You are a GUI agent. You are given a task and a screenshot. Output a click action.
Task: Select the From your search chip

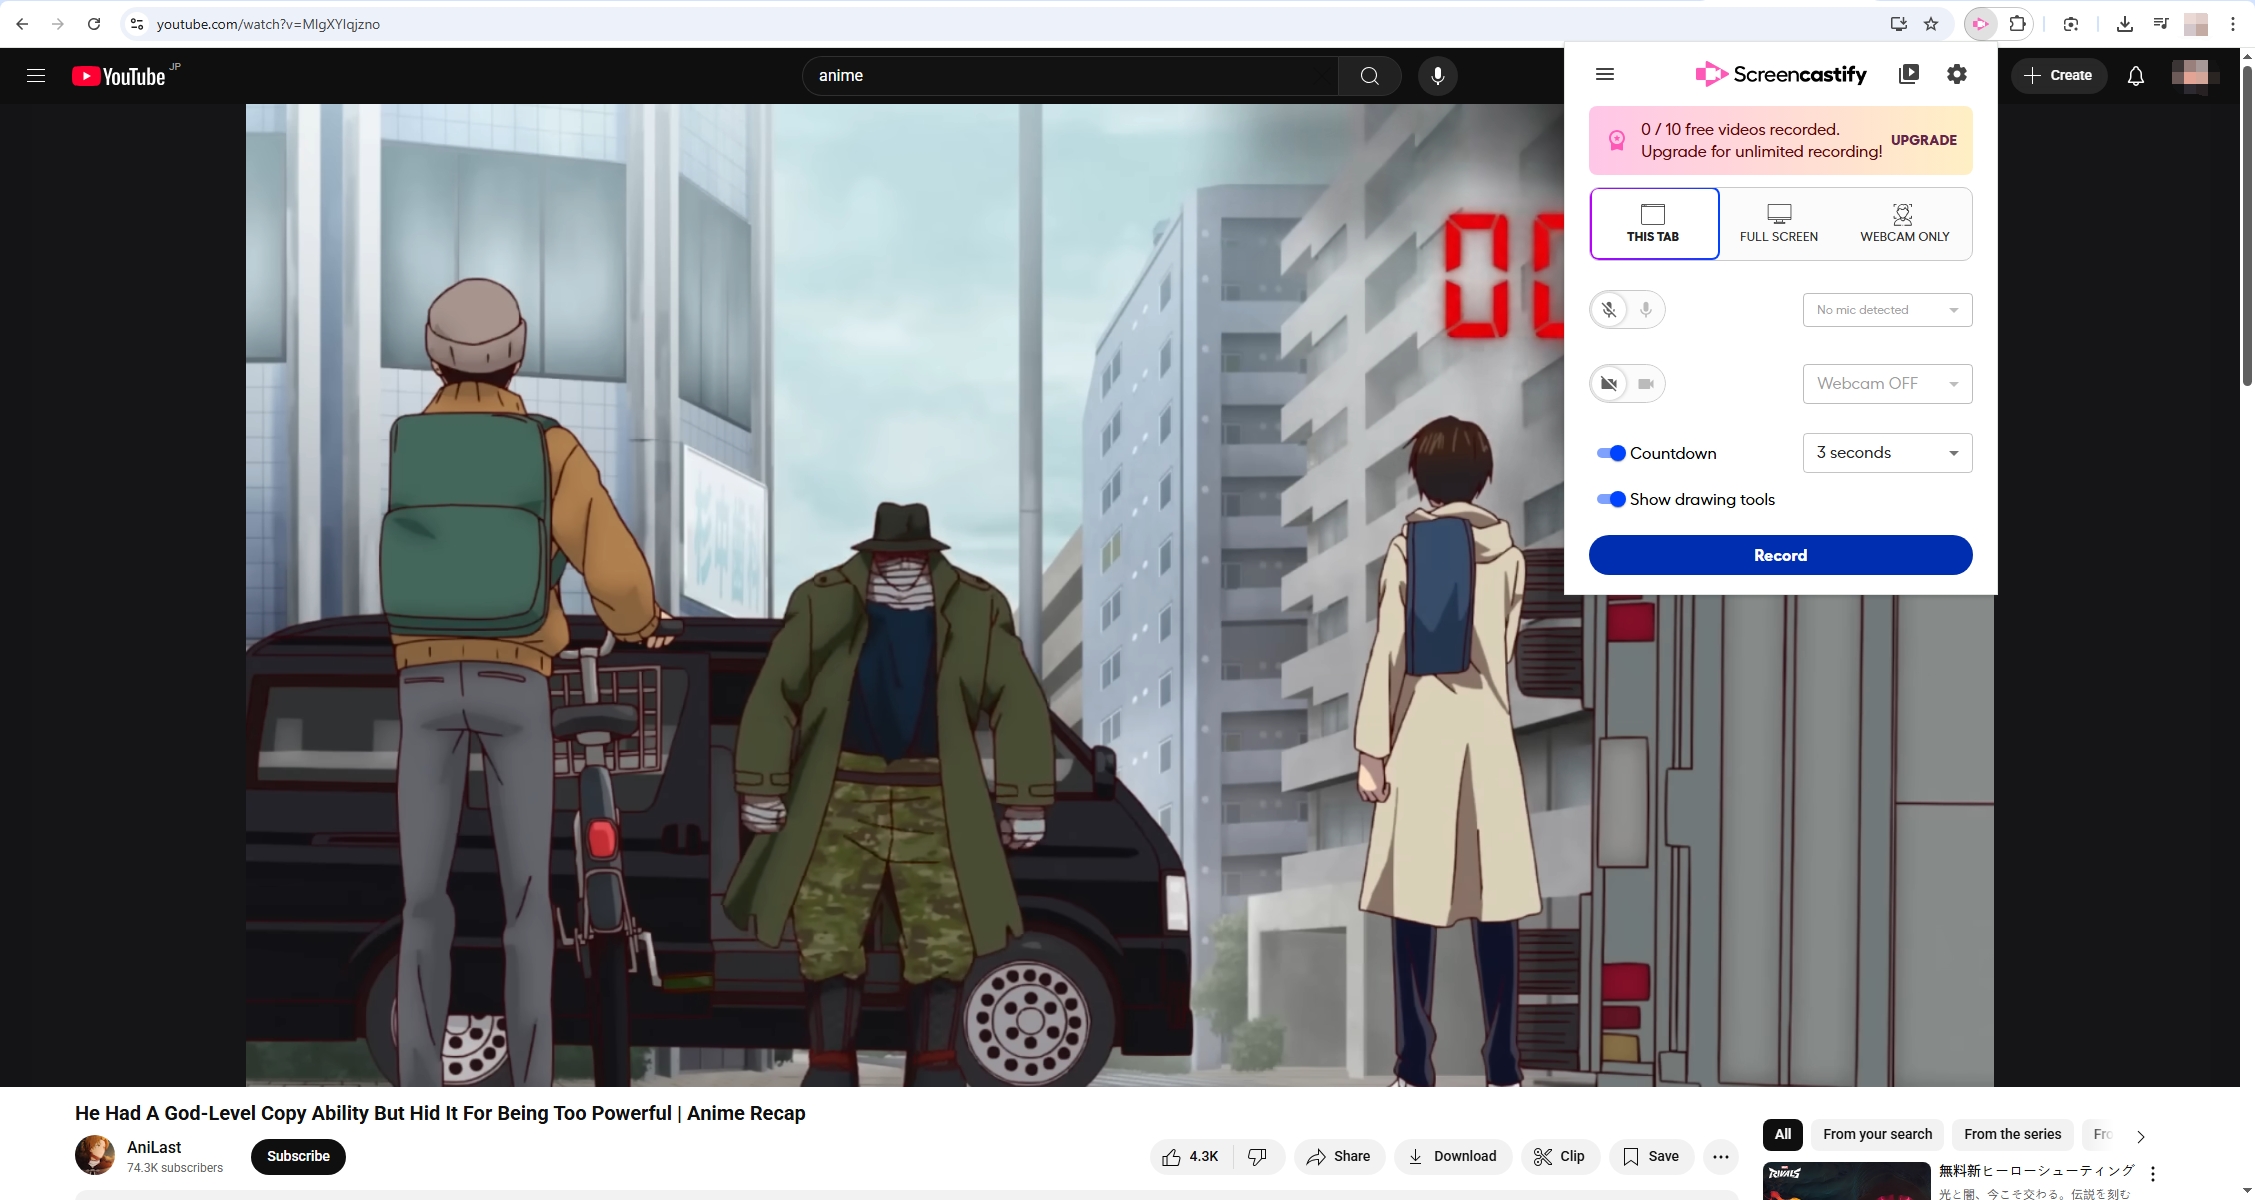[1877, 1134]
